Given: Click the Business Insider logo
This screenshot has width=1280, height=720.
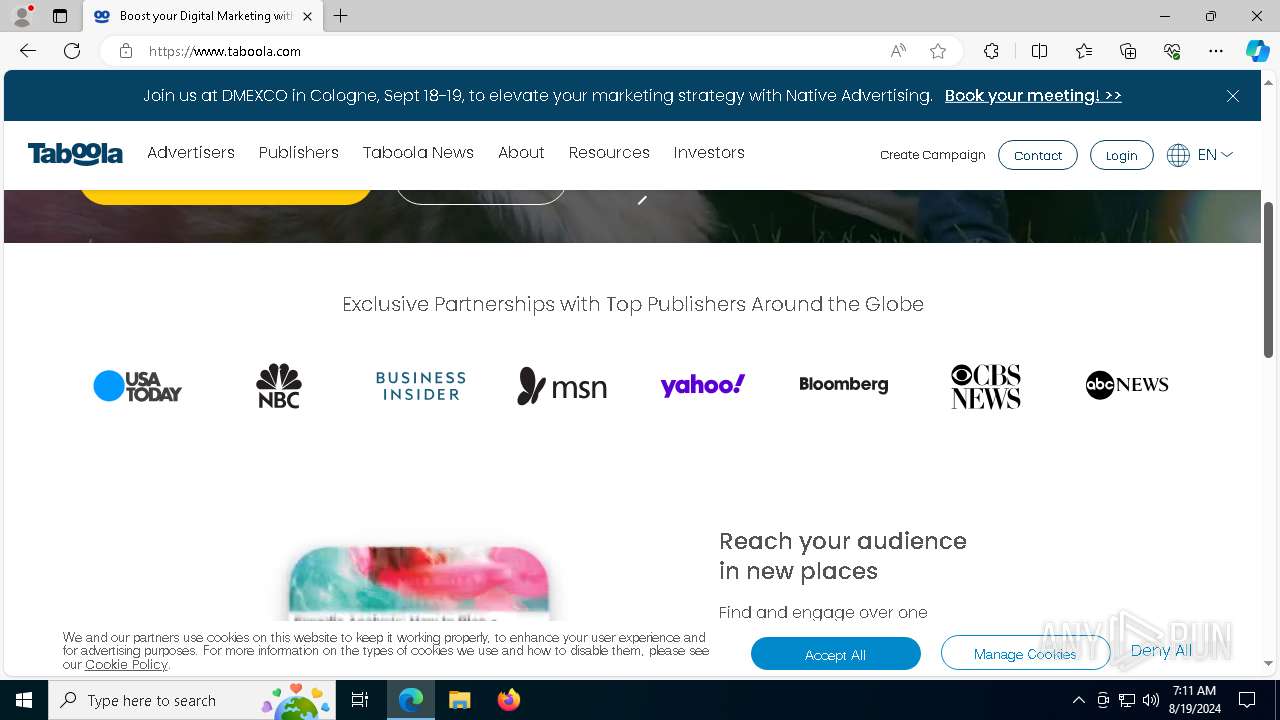Looking at the screenshot, I should 420,386.
